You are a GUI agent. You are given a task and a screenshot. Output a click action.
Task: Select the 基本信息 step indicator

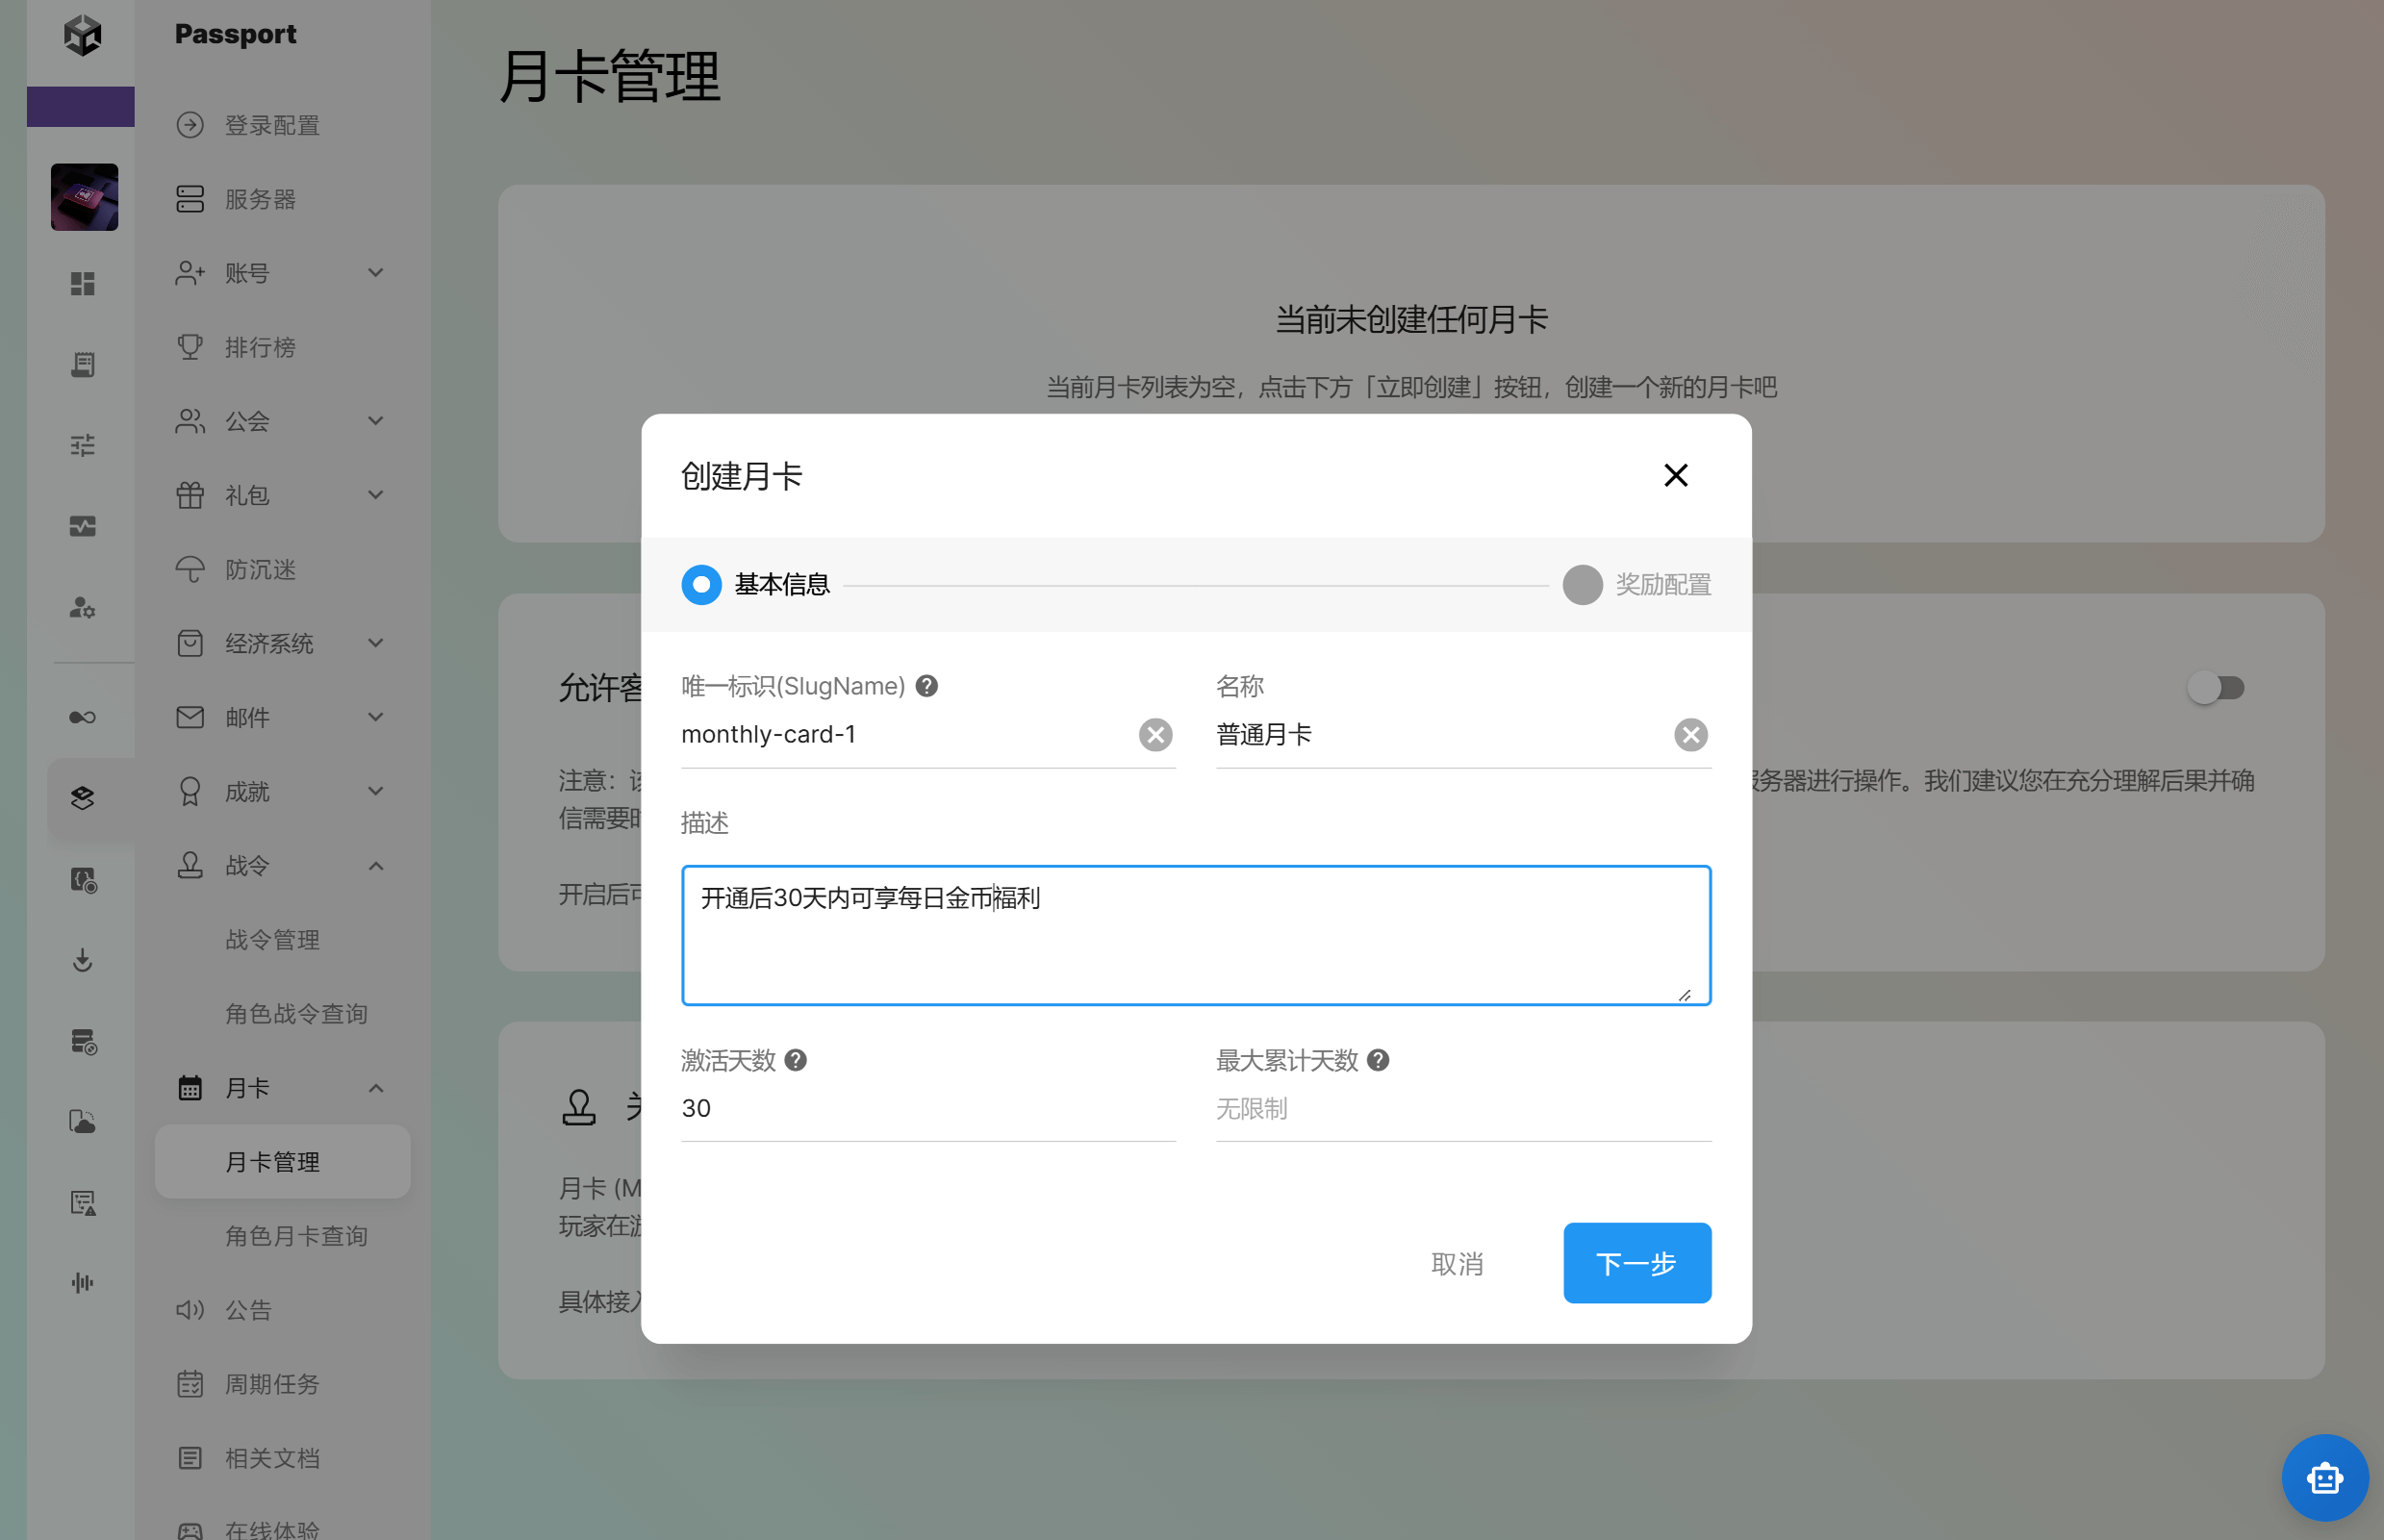click(x=701, y=585)
